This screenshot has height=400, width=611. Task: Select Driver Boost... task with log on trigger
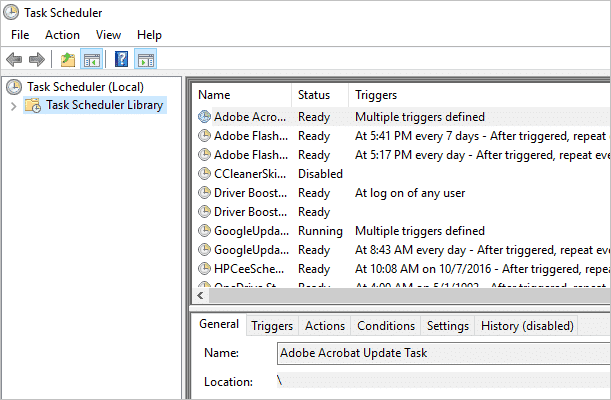(x=250, y=192)
